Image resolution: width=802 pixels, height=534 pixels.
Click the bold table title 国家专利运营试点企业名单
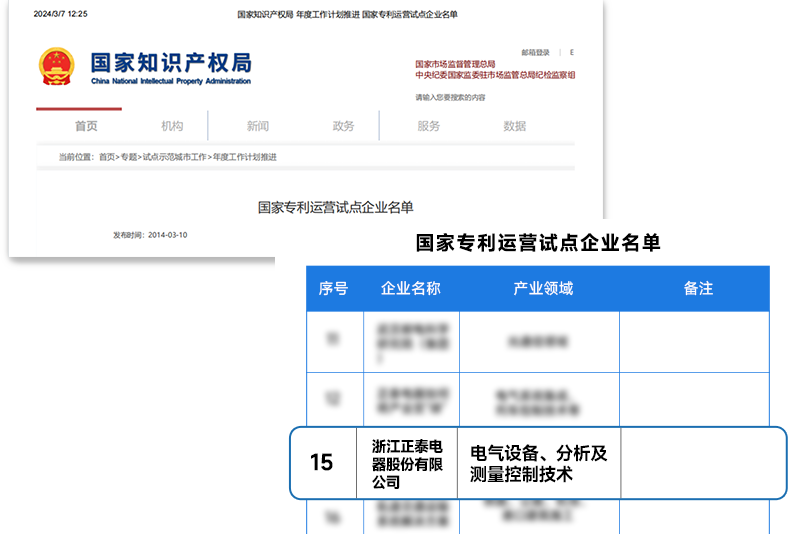(538, 242)
